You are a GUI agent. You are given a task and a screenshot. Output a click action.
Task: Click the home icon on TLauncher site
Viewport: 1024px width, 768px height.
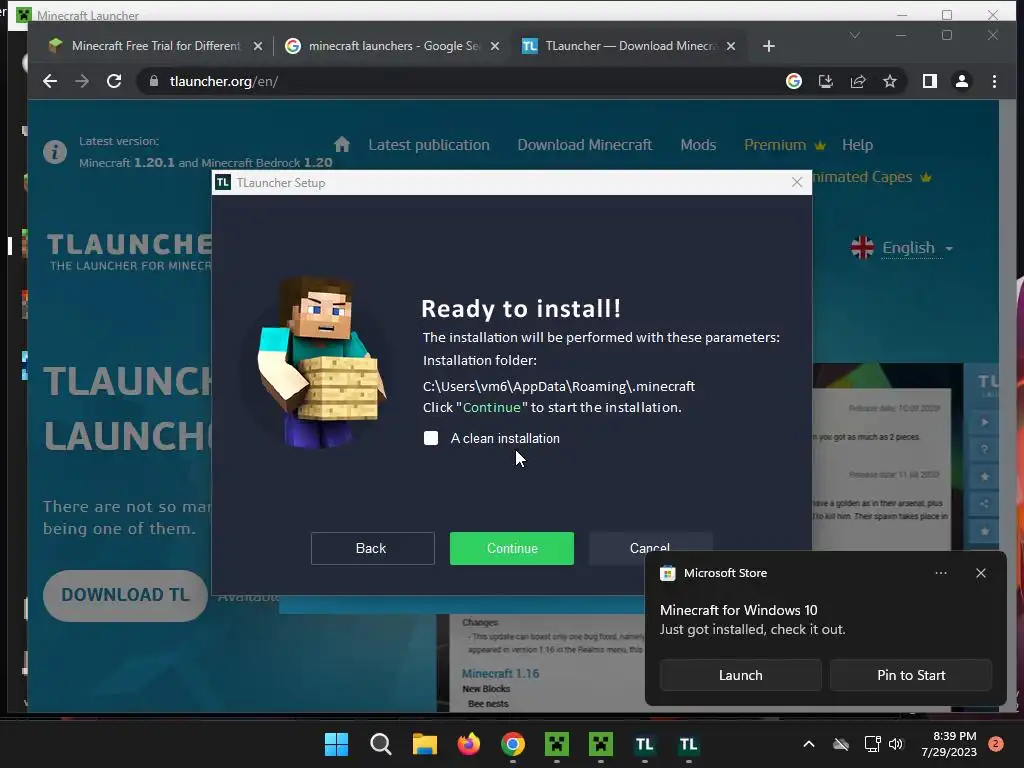click(342, 144)
